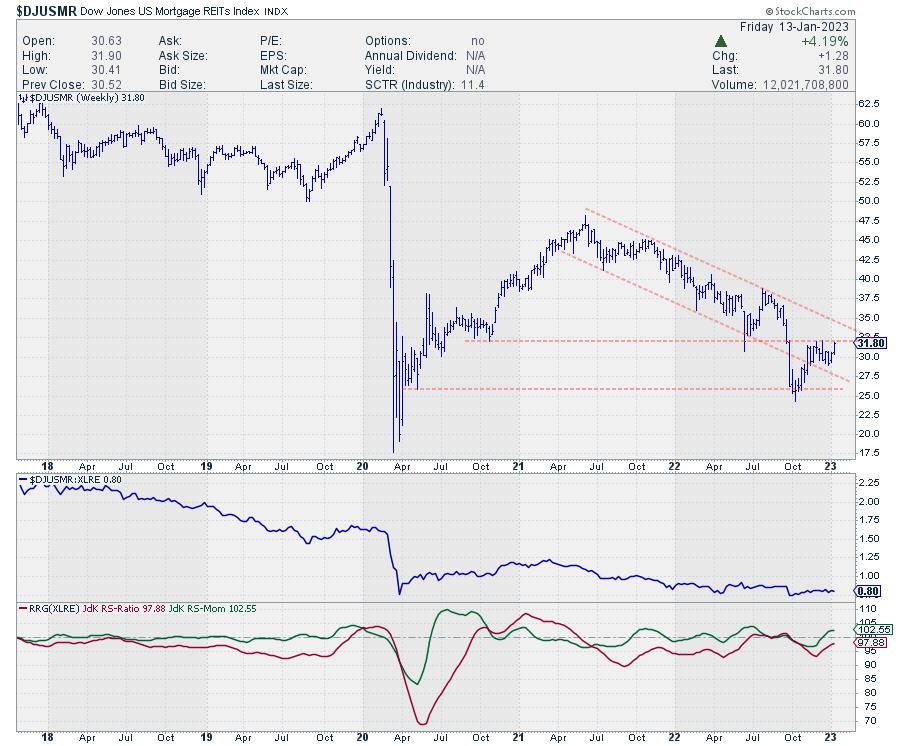
Task: Click the latest weekly bar near 31.80
Action: click(x=834, y=348)
